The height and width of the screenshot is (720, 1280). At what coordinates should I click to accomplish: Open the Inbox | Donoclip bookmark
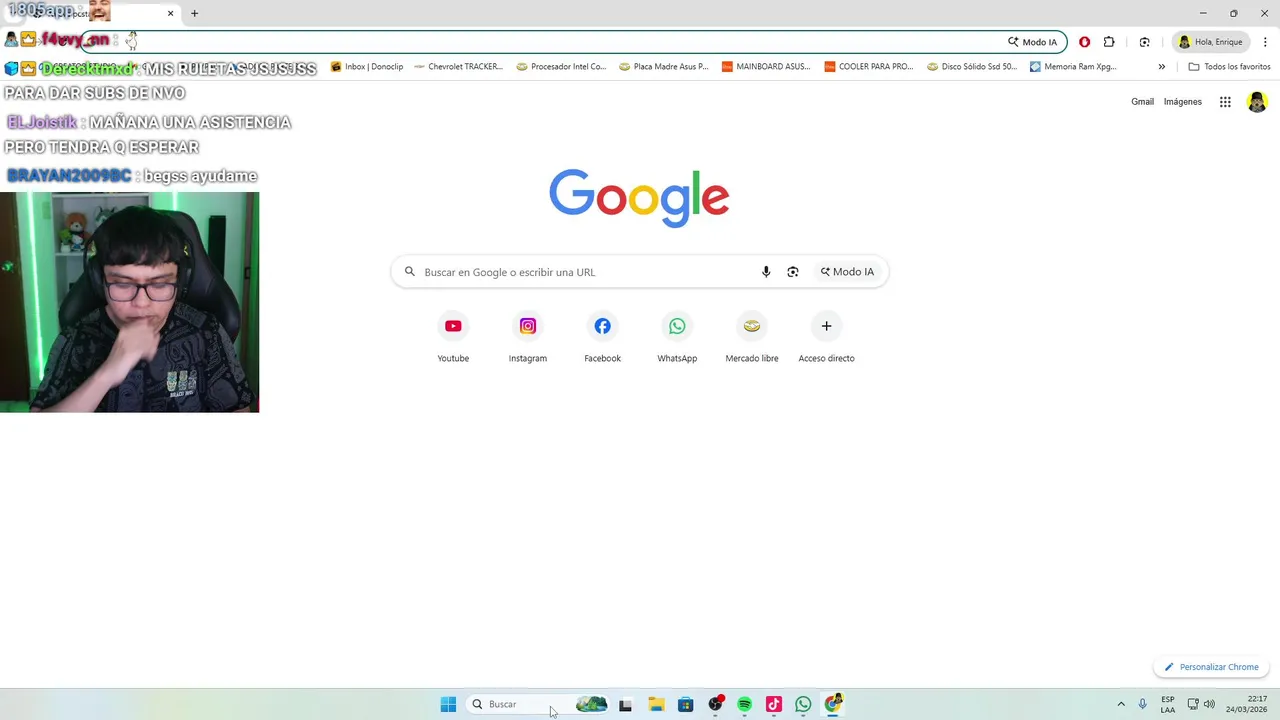[367, 67]
